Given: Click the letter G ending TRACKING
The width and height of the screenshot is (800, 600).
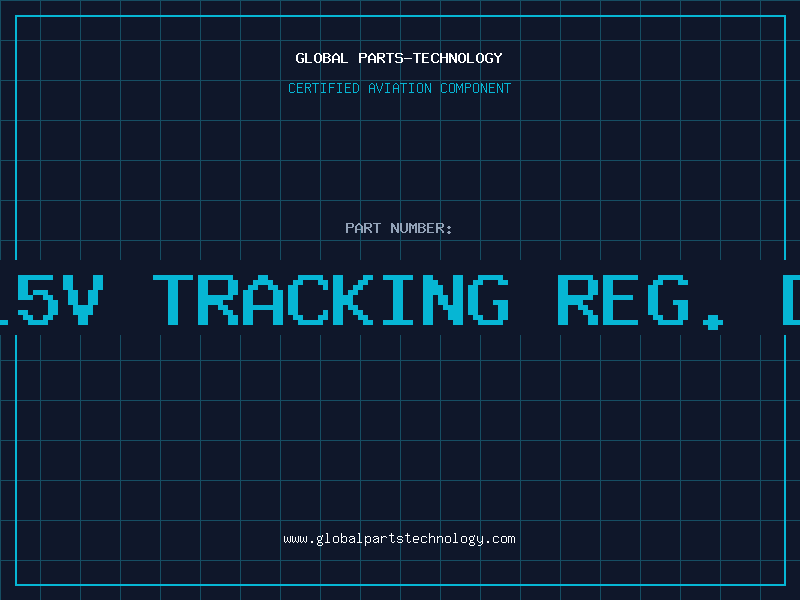Looking at the screenshot, I should point(491,299).
